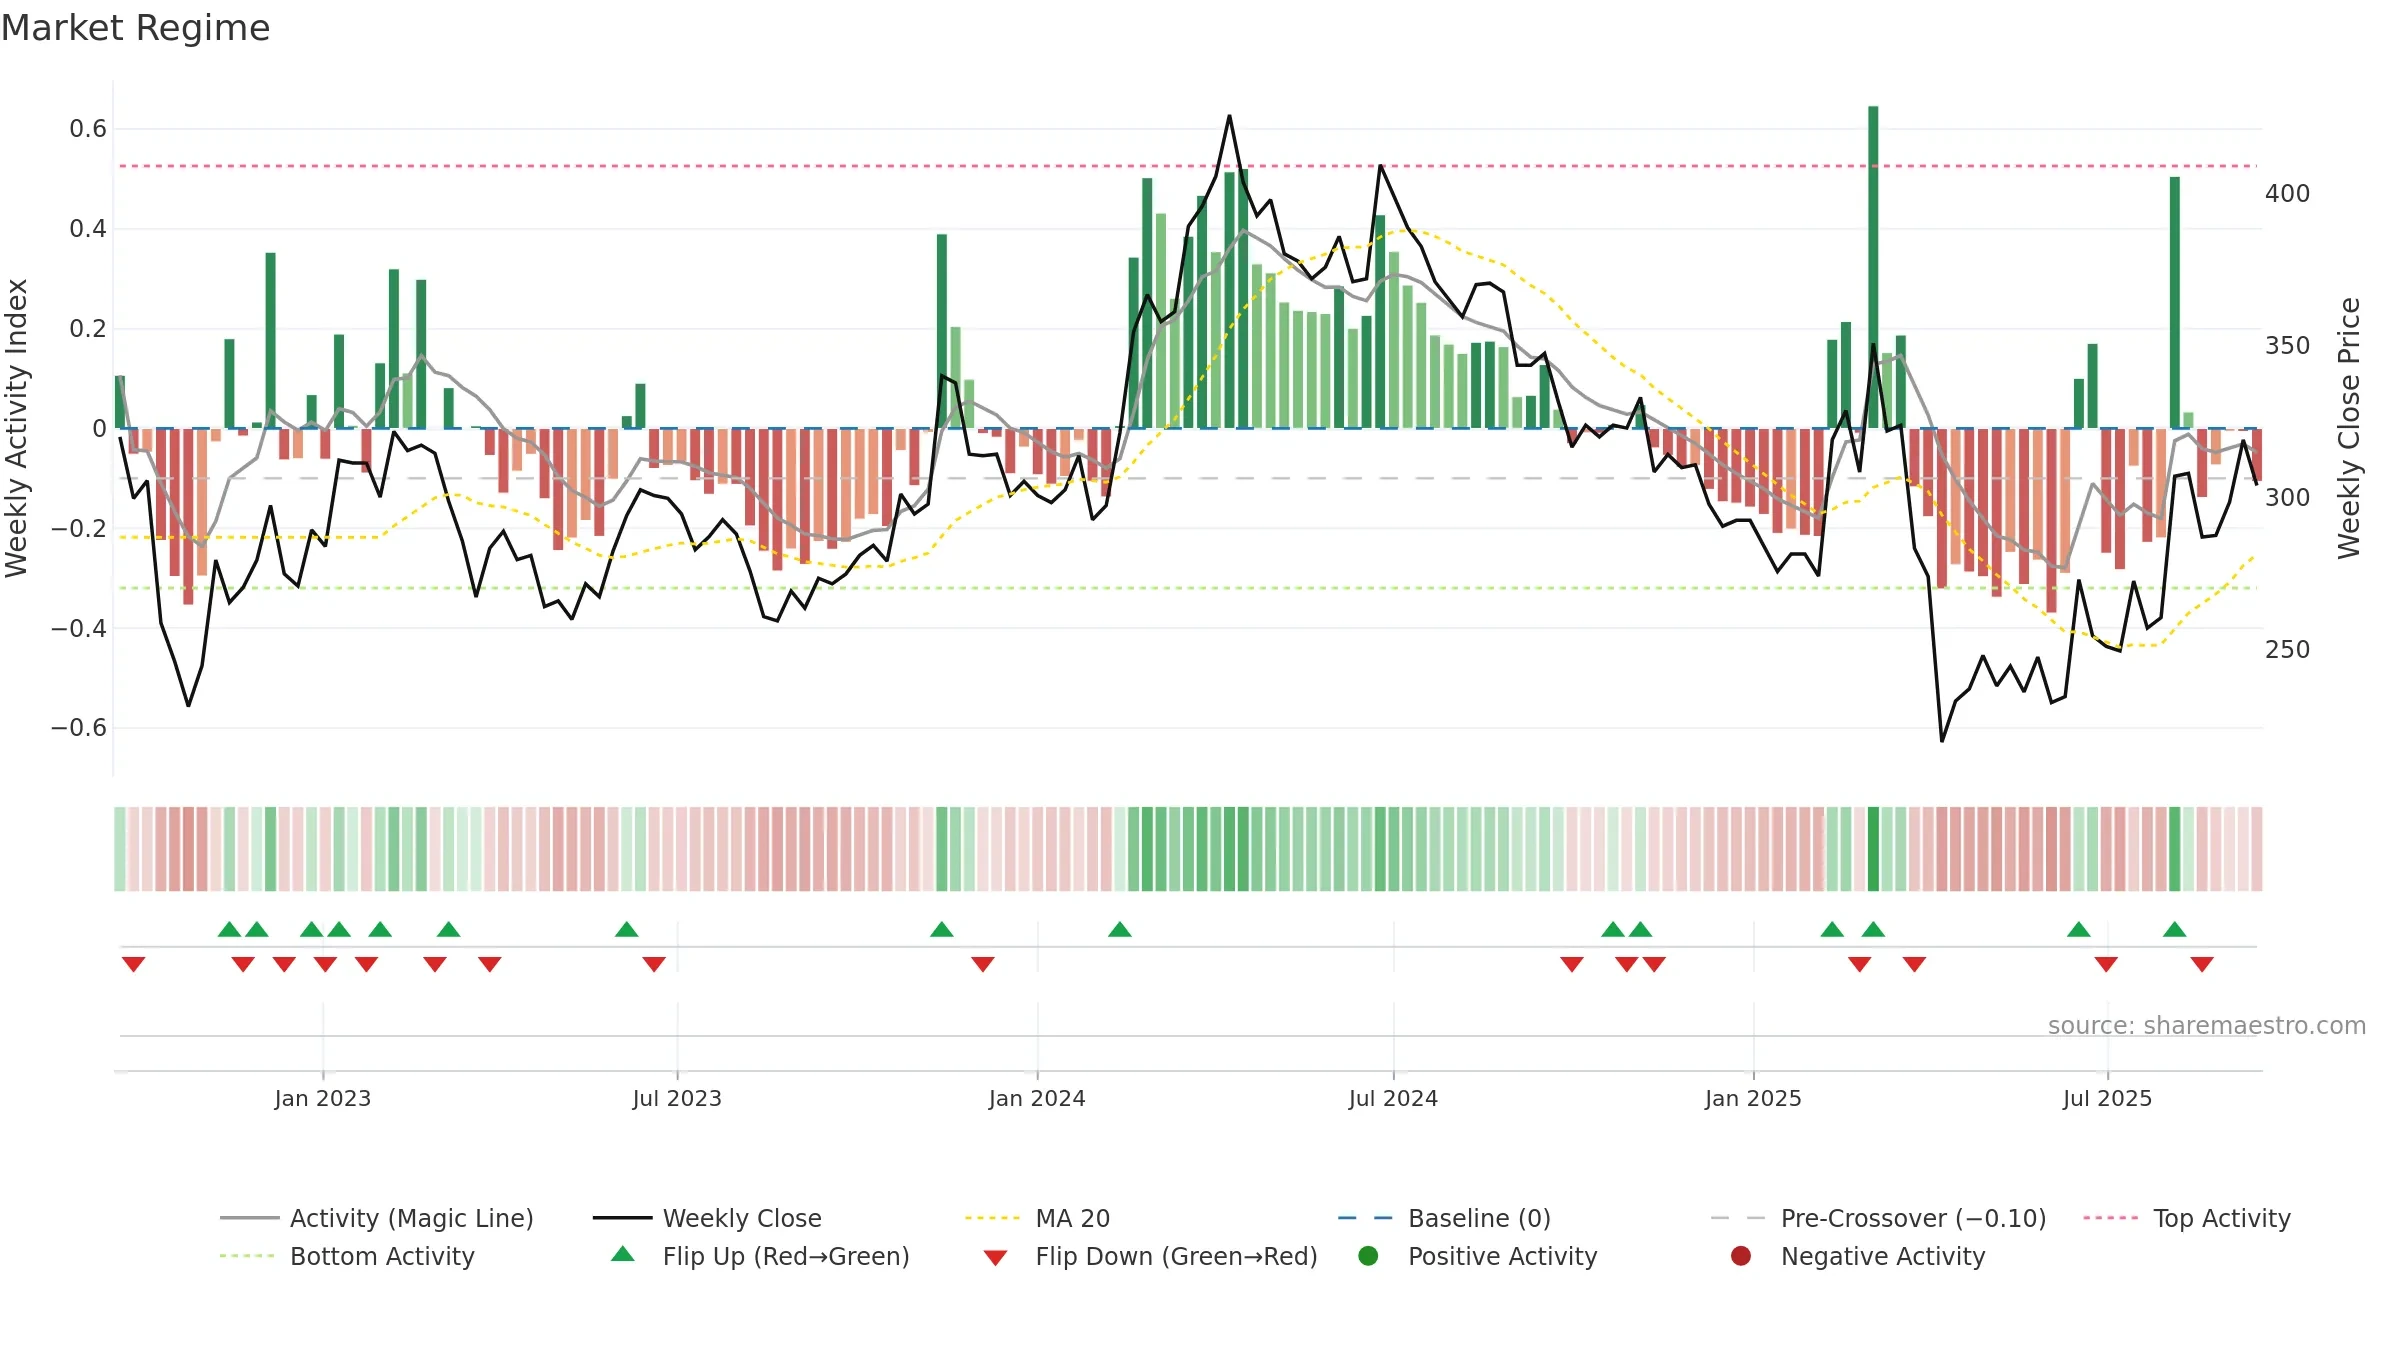Click the yellow dotted MA 20 legend line
Viewport: 2400px width, 1350px height.
992,1218
